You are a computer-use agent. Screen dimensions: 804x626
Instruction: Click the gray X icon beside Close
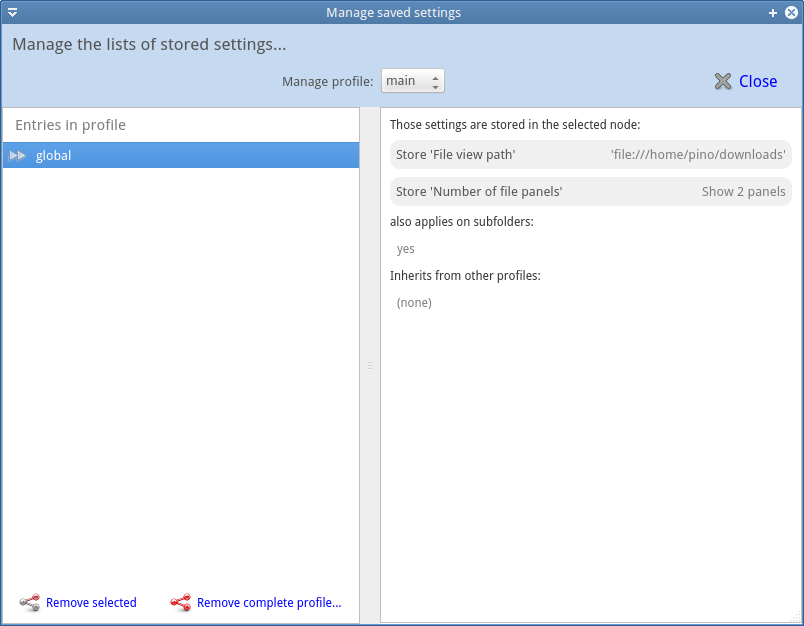tap(723, 81)
